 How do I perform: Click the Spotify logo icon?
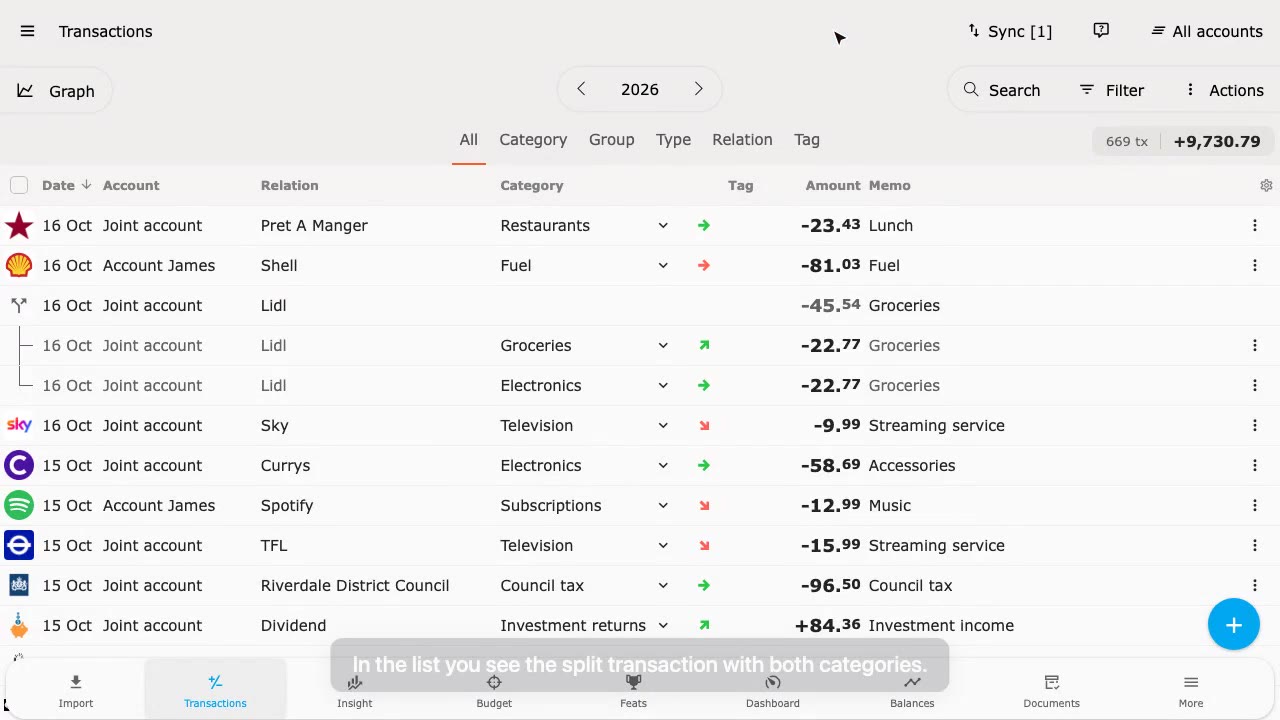pyautogui.click(x=19, y=505)
